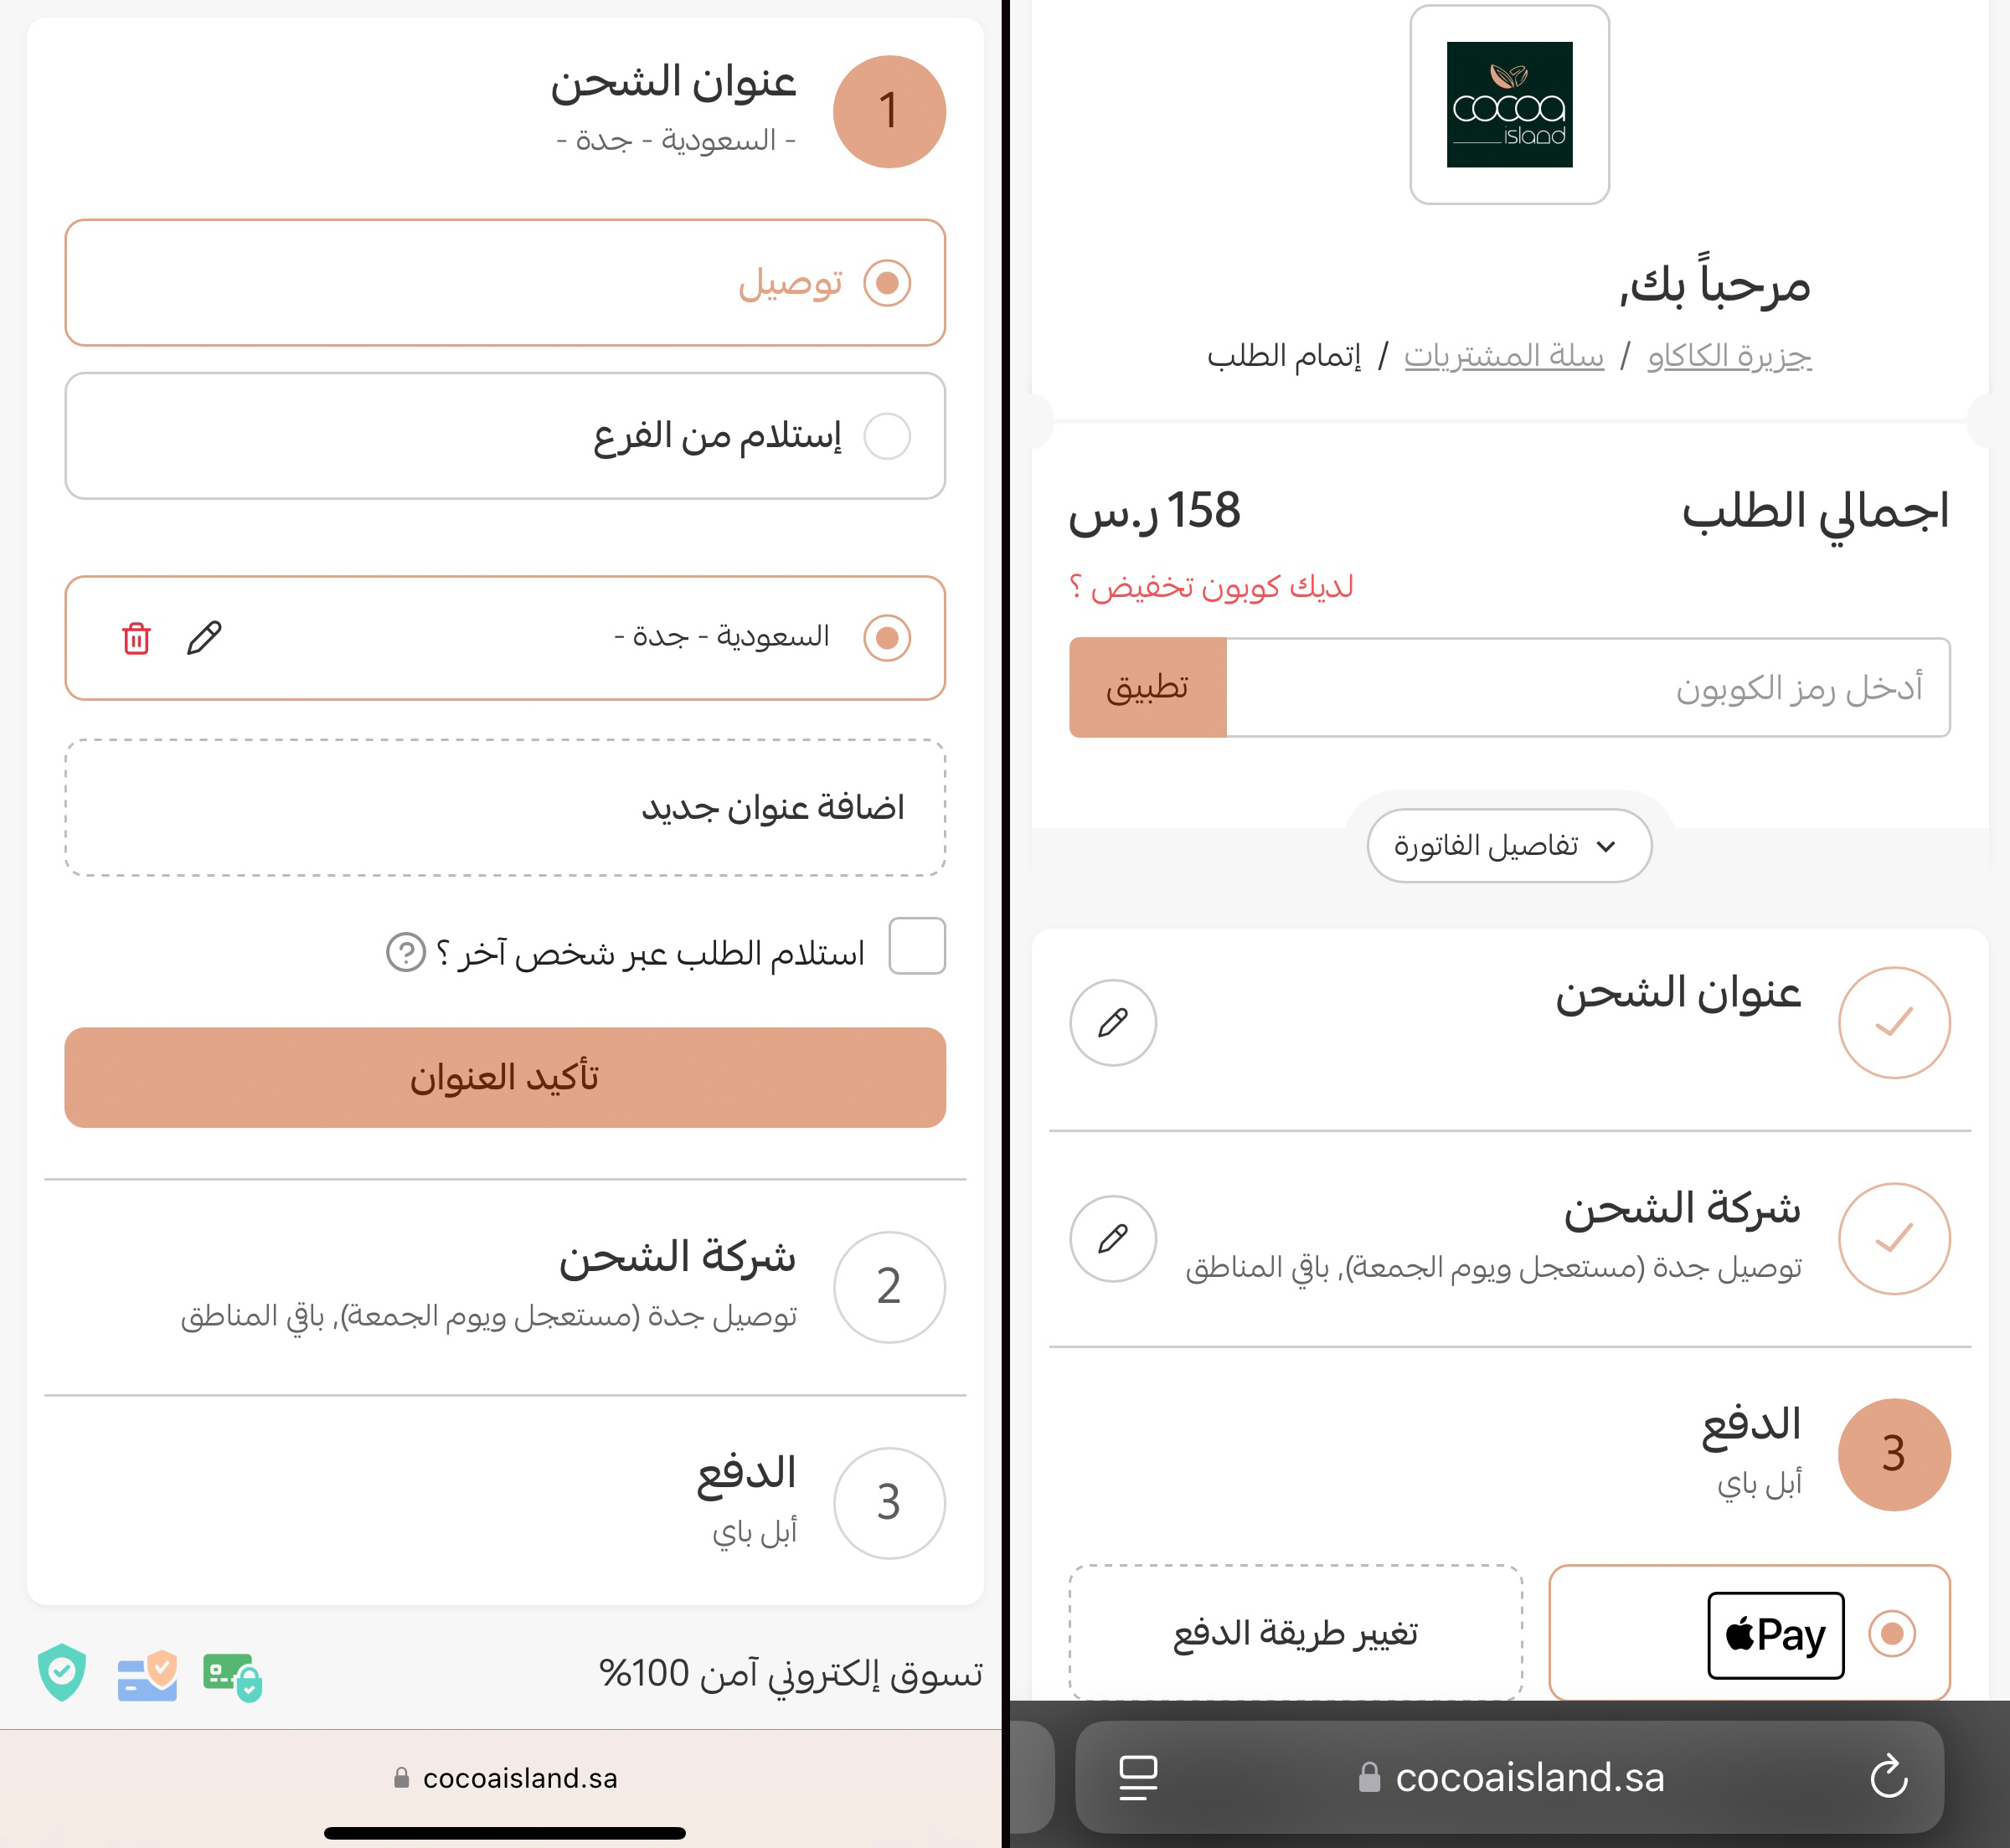This screenshot has width=2010, height=1848.
Task: Click the Safari reload page icon
Action: 1888,1777
